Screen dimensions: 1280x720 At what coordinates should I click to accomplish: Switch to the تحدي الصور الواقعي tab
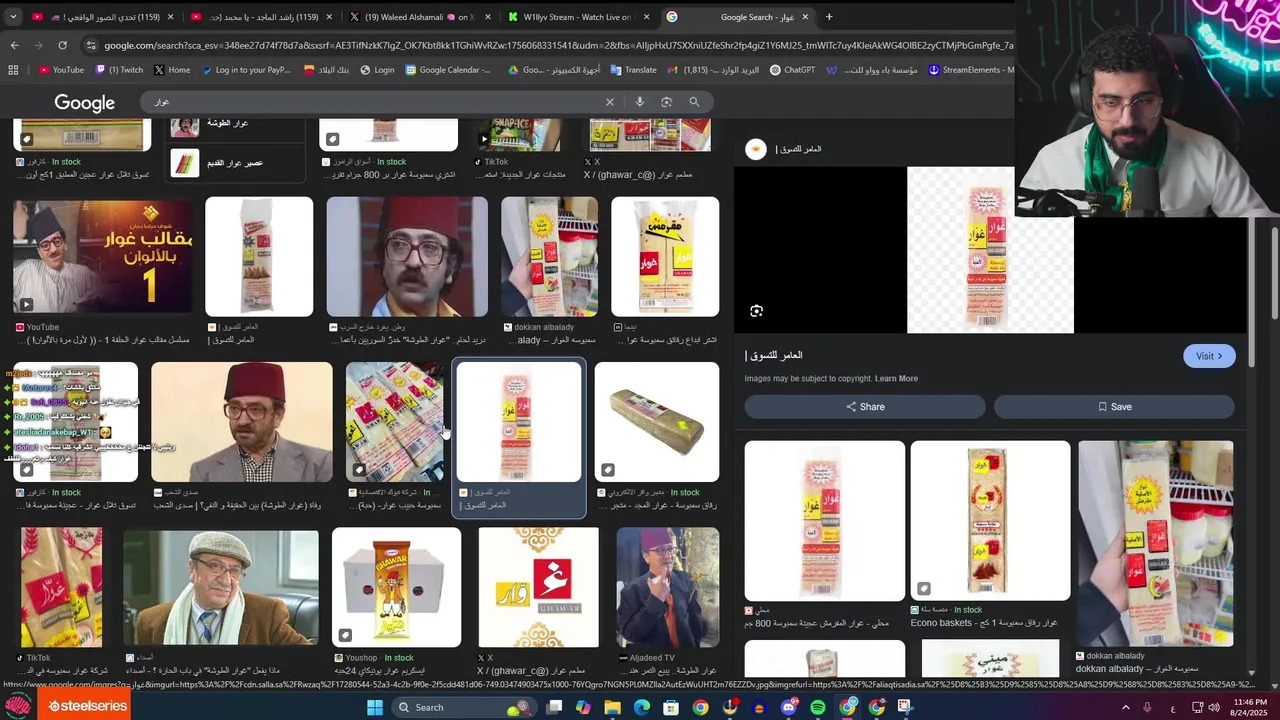(x=103, y=17)
